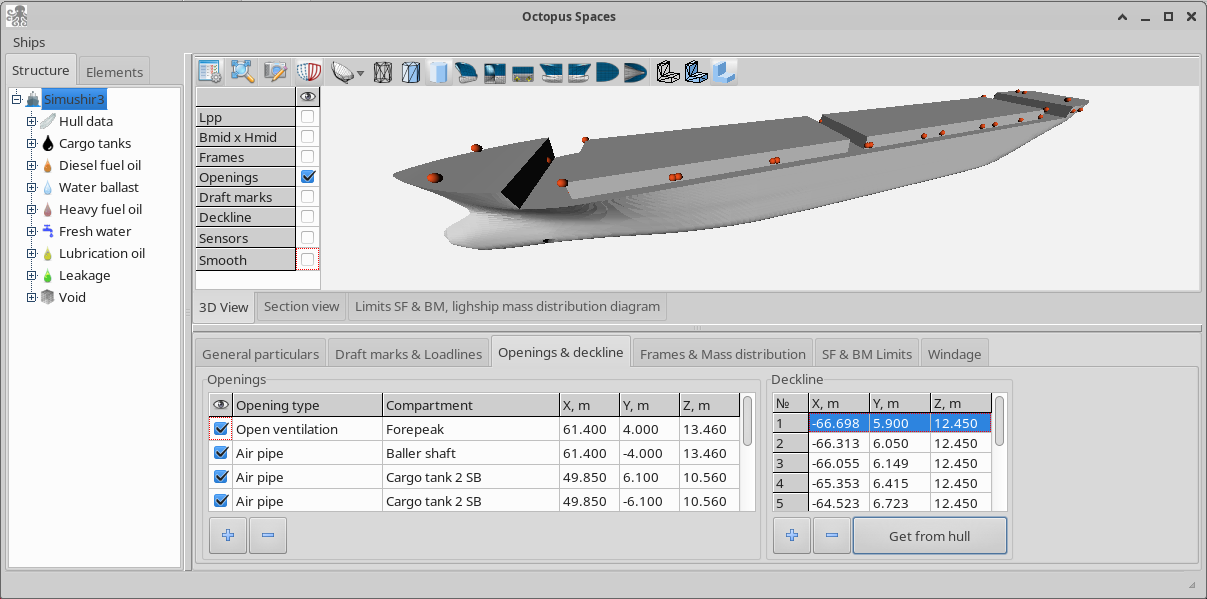Viewport: 1207px width, 599px height.
Task: Select the hull frames body-plan icon
Action: 308,71
